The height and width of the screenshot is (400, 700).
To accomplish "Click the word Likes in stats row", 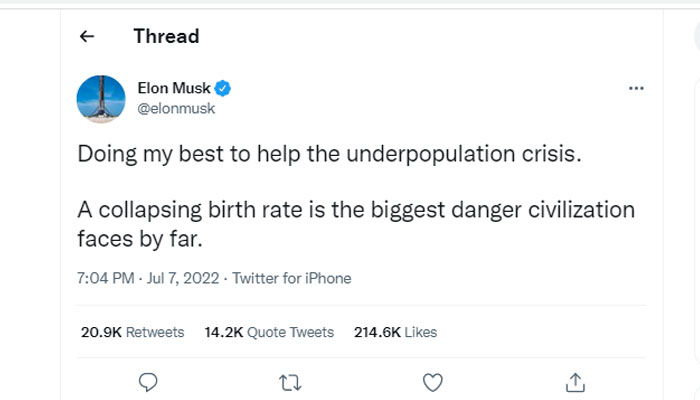I will 421,332.
